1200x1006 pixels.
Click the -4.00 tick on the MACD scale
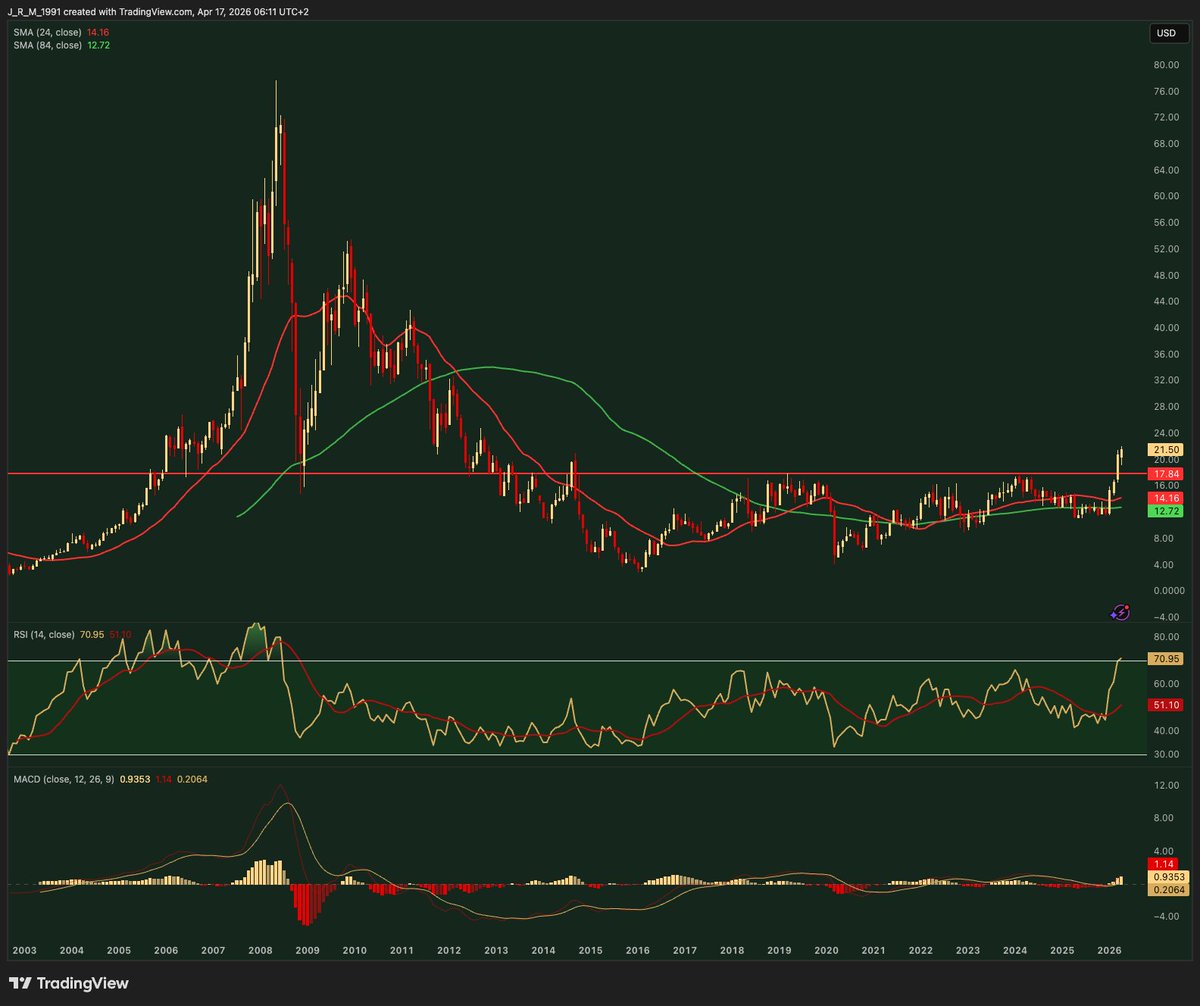click(1166, 915)
